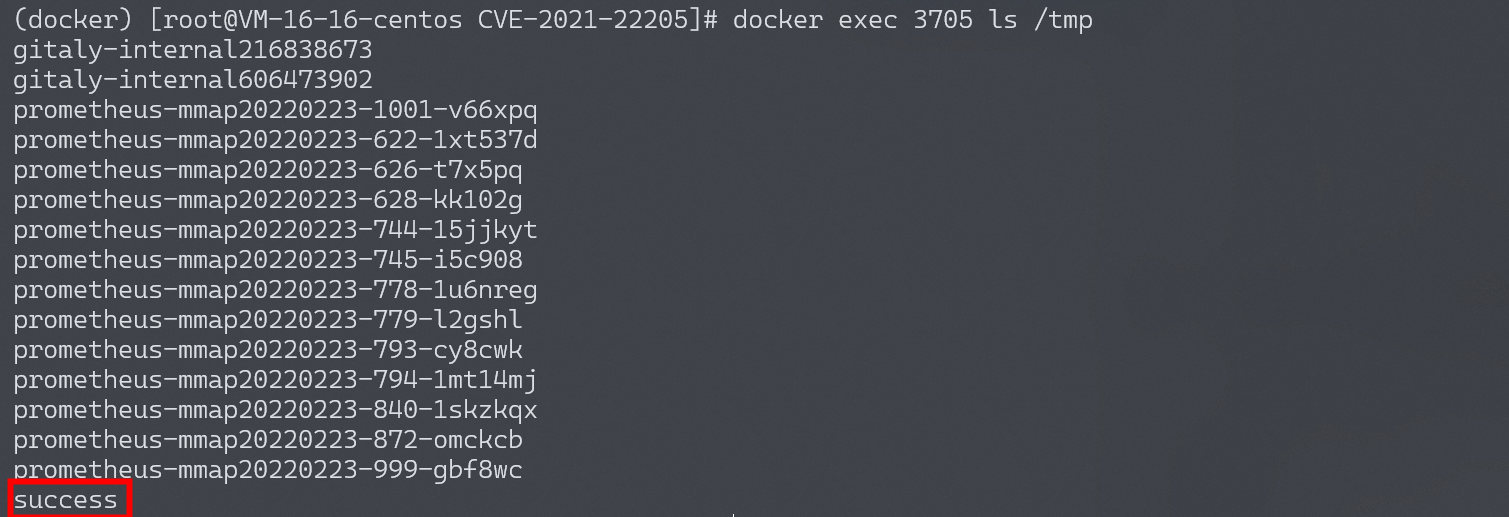Click the gitaly-internal606473902 directory entry
This screenshot has width=1509, height=517.
point(193,80)
